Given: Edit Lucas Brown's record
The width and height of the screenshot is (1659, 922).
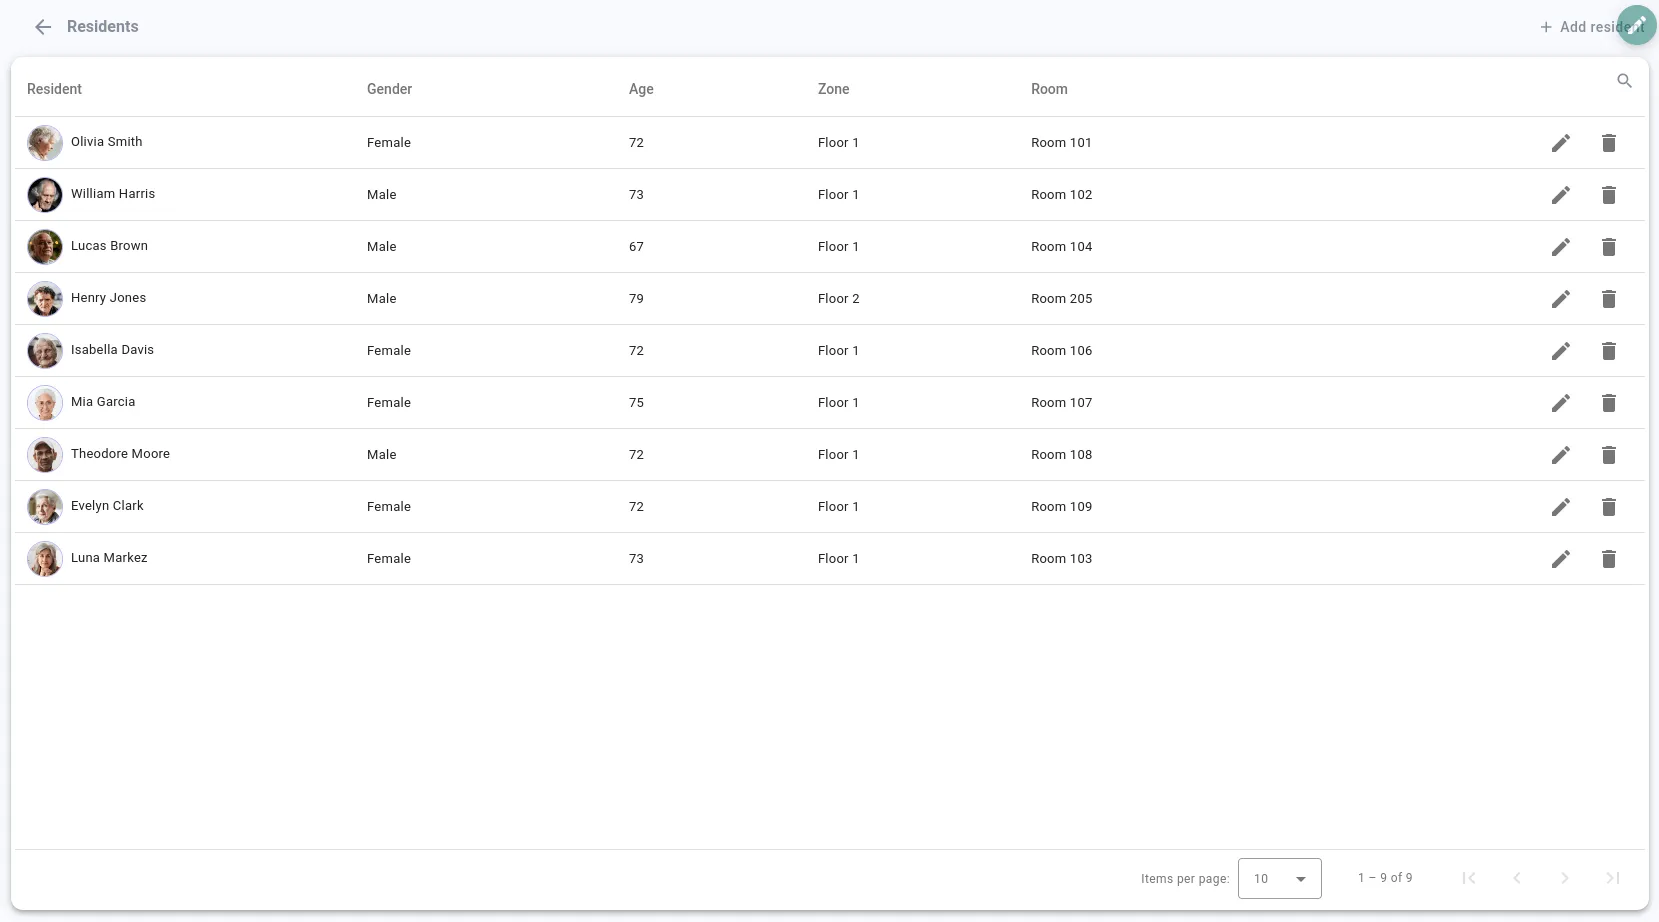Looking at the screenshot, I should (1560, 247).
